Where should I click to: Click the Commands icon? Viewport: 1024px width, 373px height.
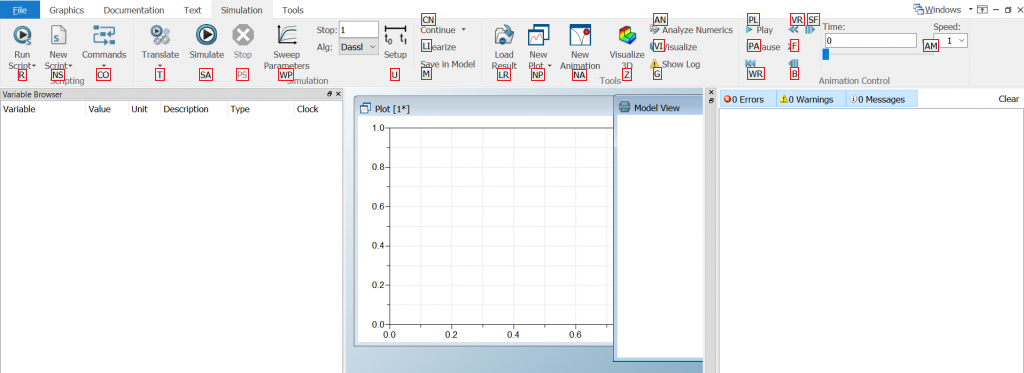coord(104,35)
